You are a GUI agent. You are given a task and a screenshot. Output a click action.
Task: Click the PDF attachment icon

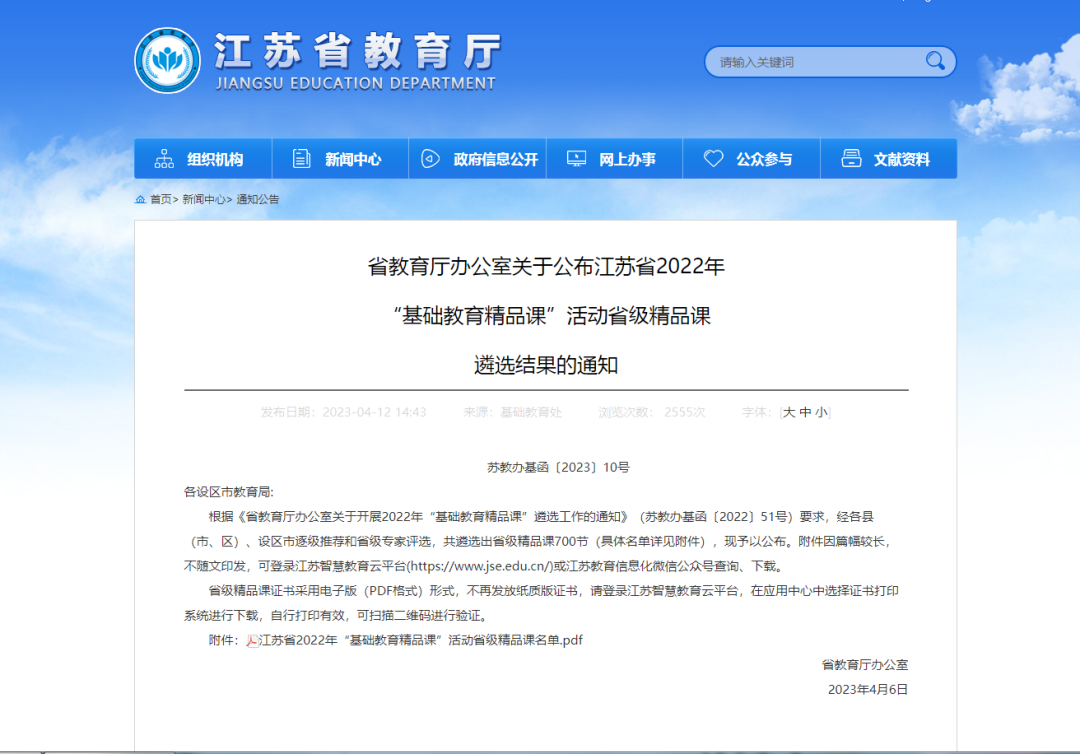click(x=252, y=640)
